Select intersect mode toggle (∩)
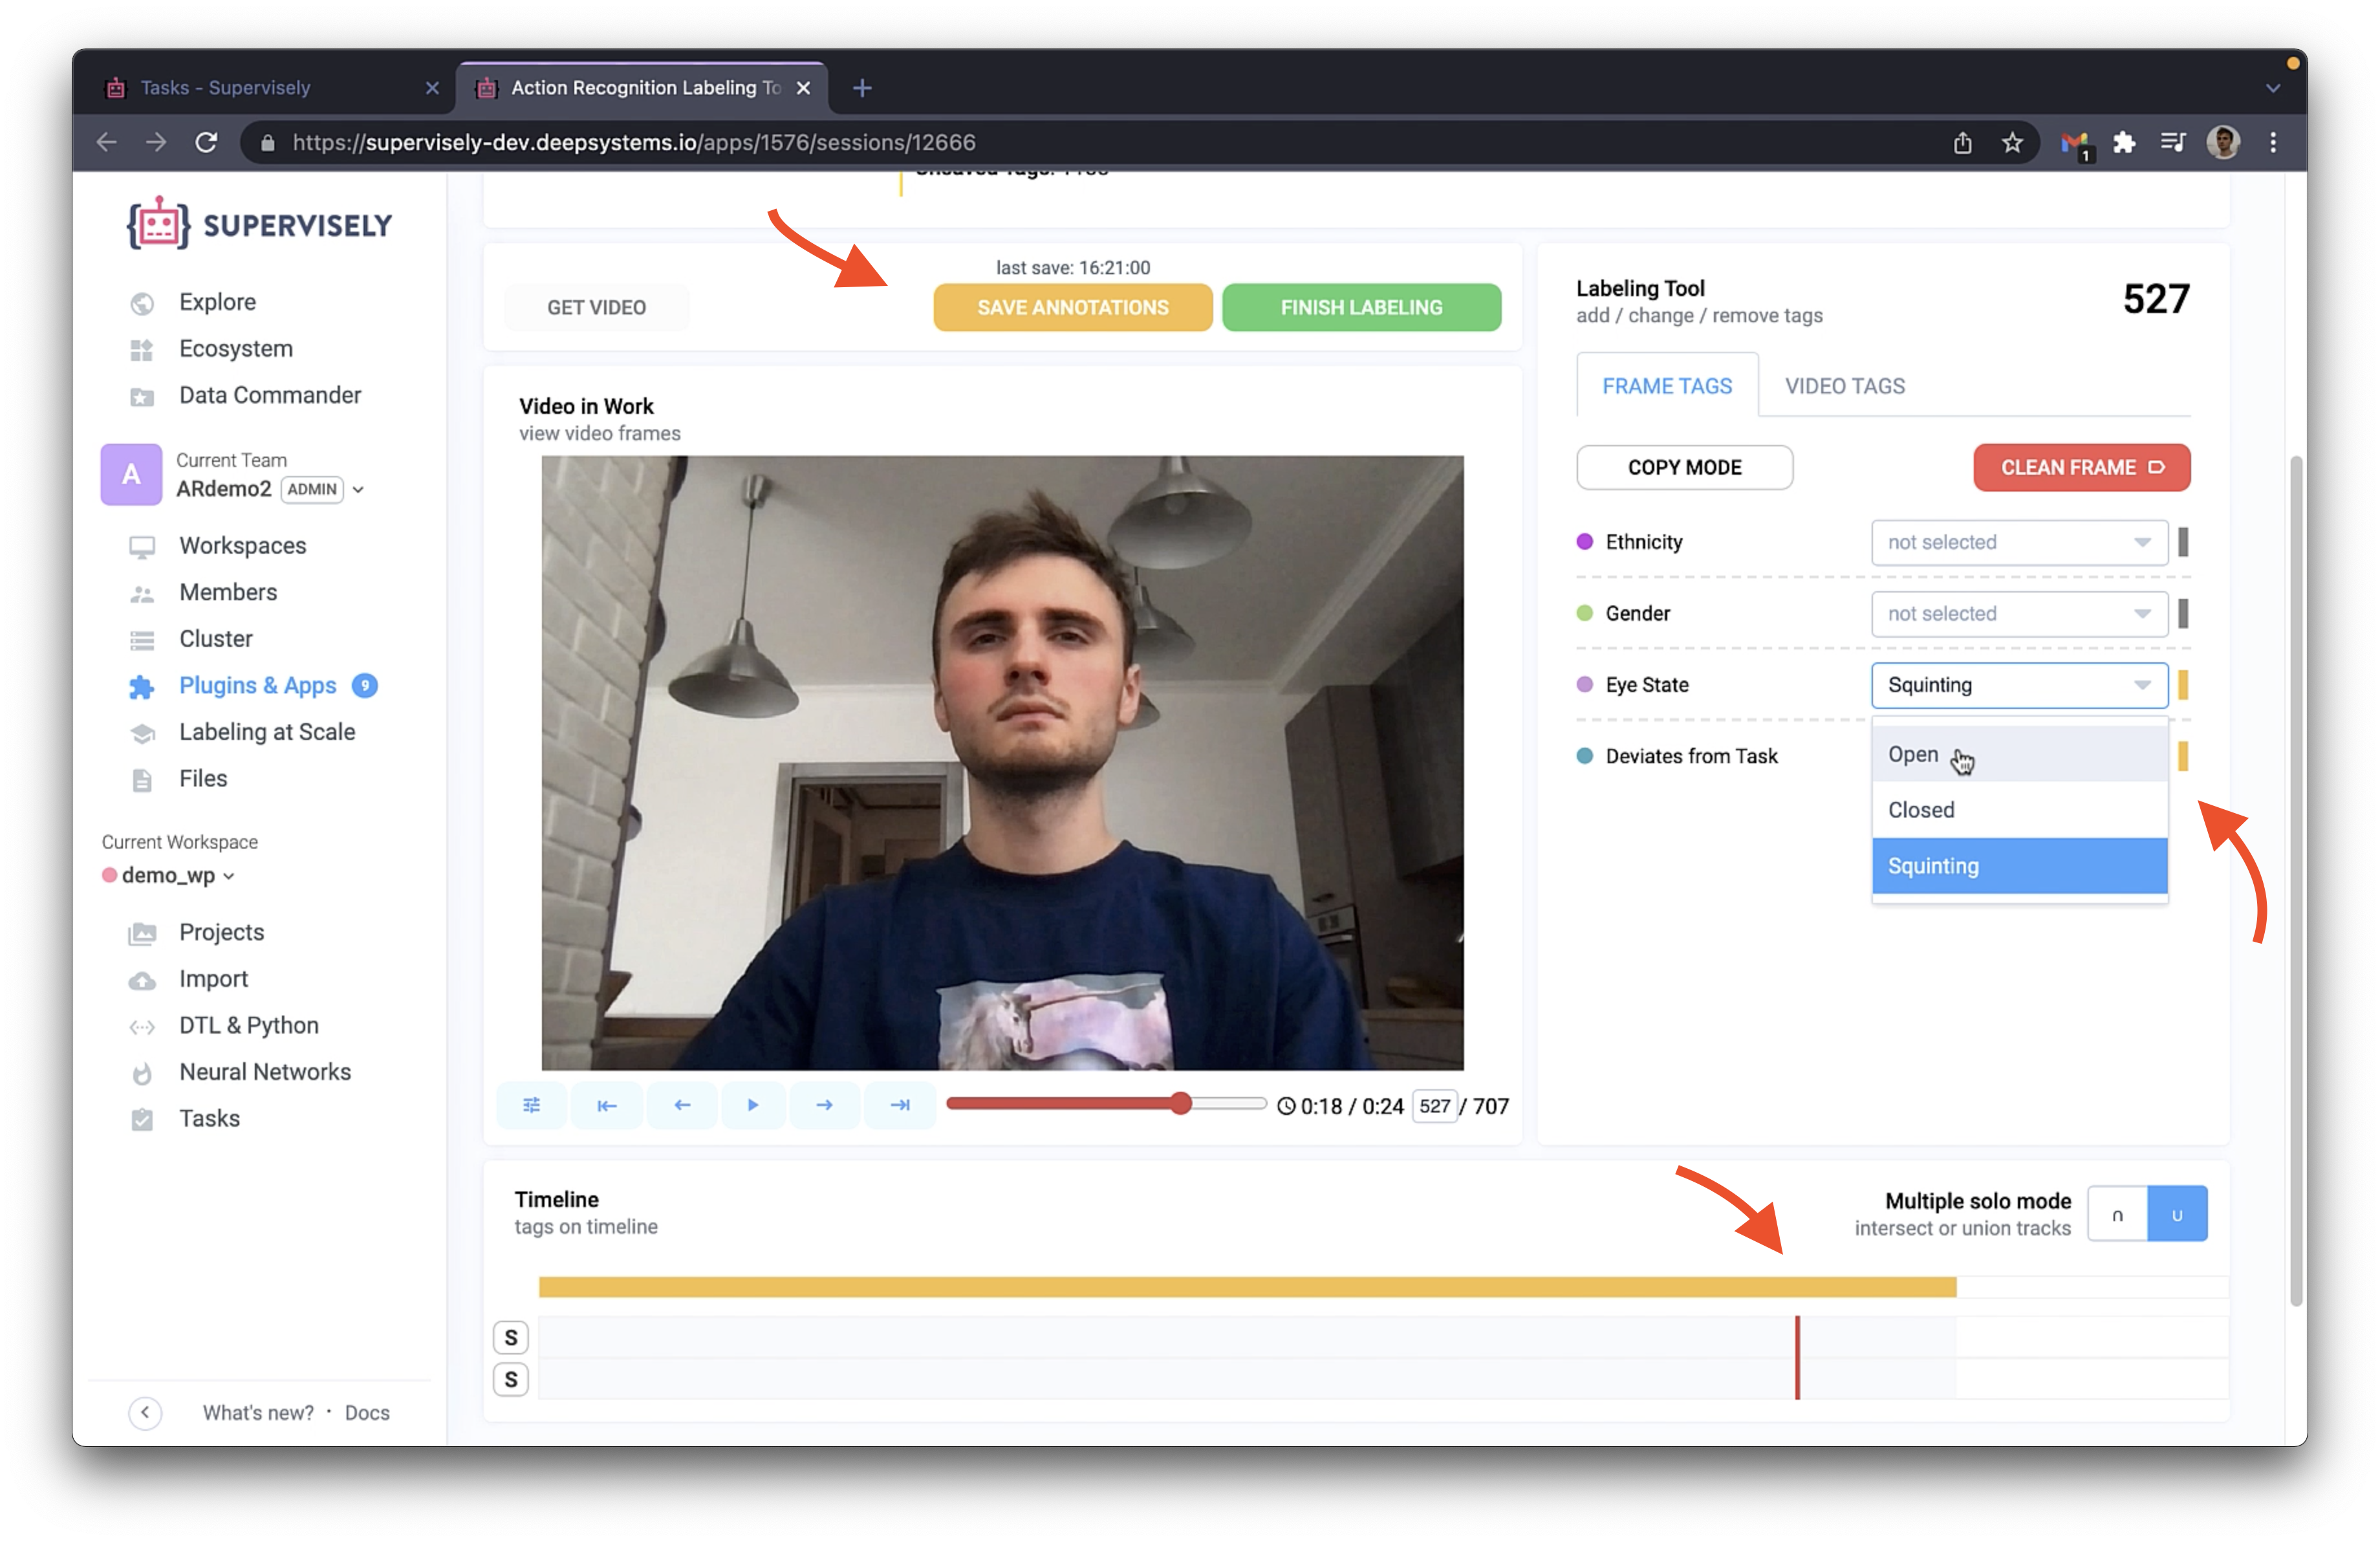Viewport: 2380px width, 1542px height. click(x=2117, y=1214)
